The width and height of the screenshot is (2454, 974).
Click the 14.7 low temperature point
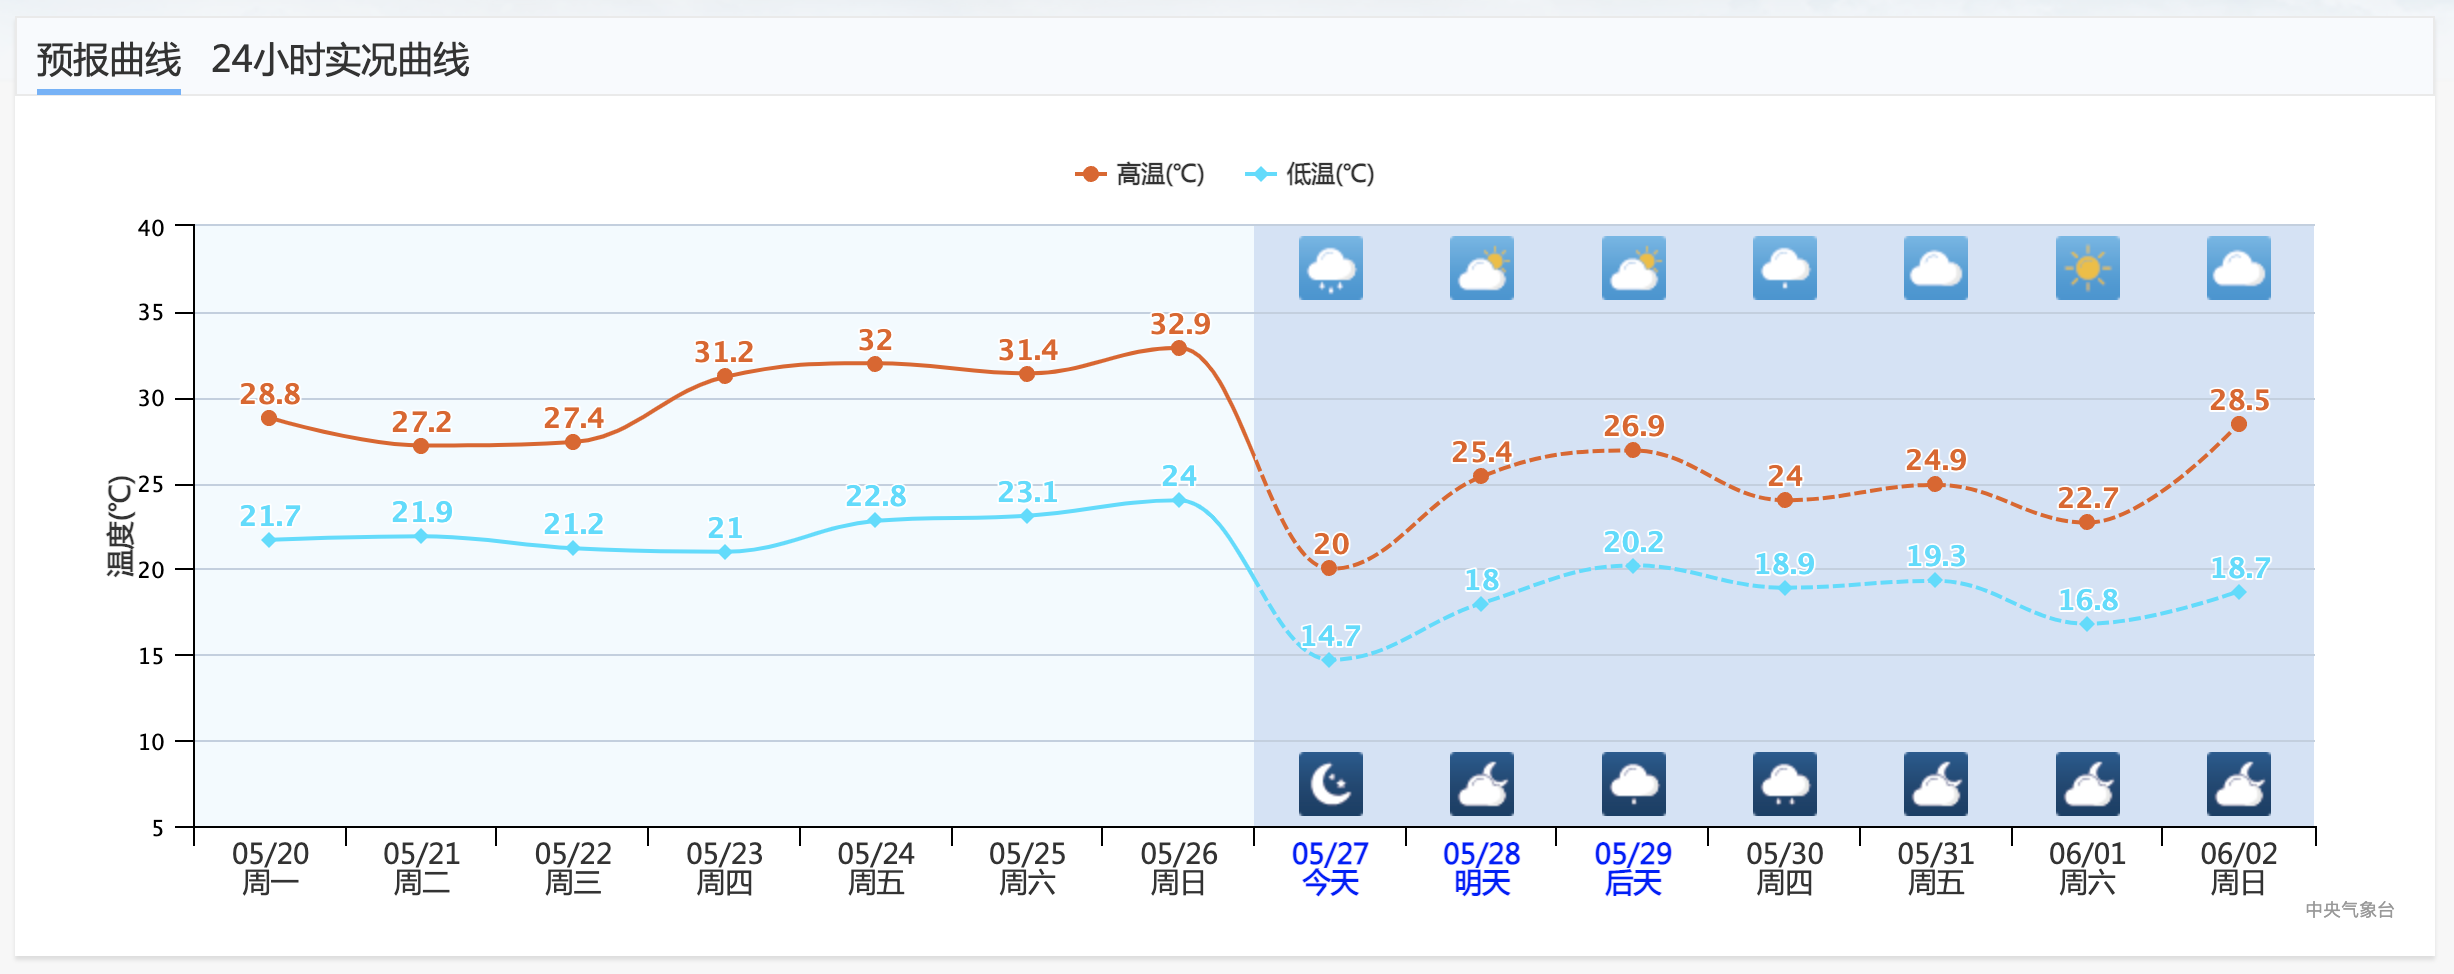coord(1329,660)
